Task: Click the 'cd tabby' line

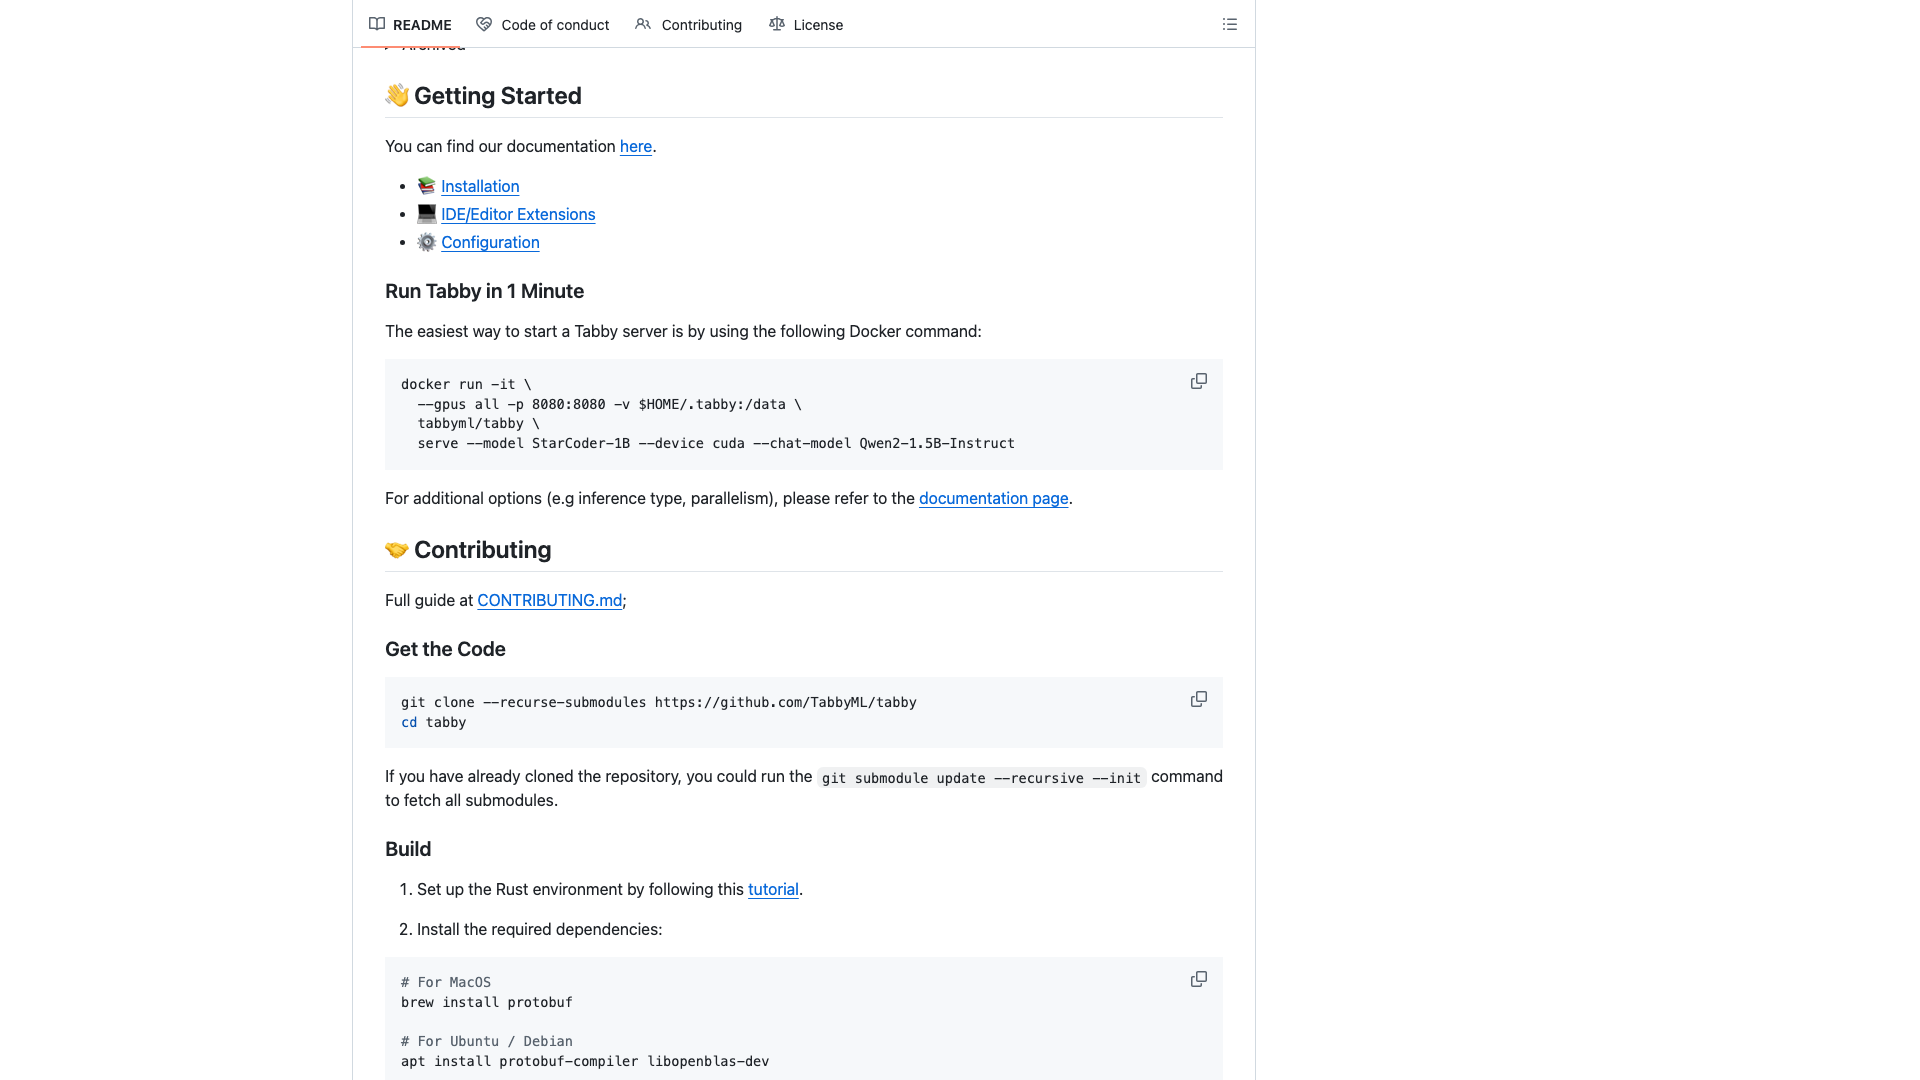Action: [433, 722]
